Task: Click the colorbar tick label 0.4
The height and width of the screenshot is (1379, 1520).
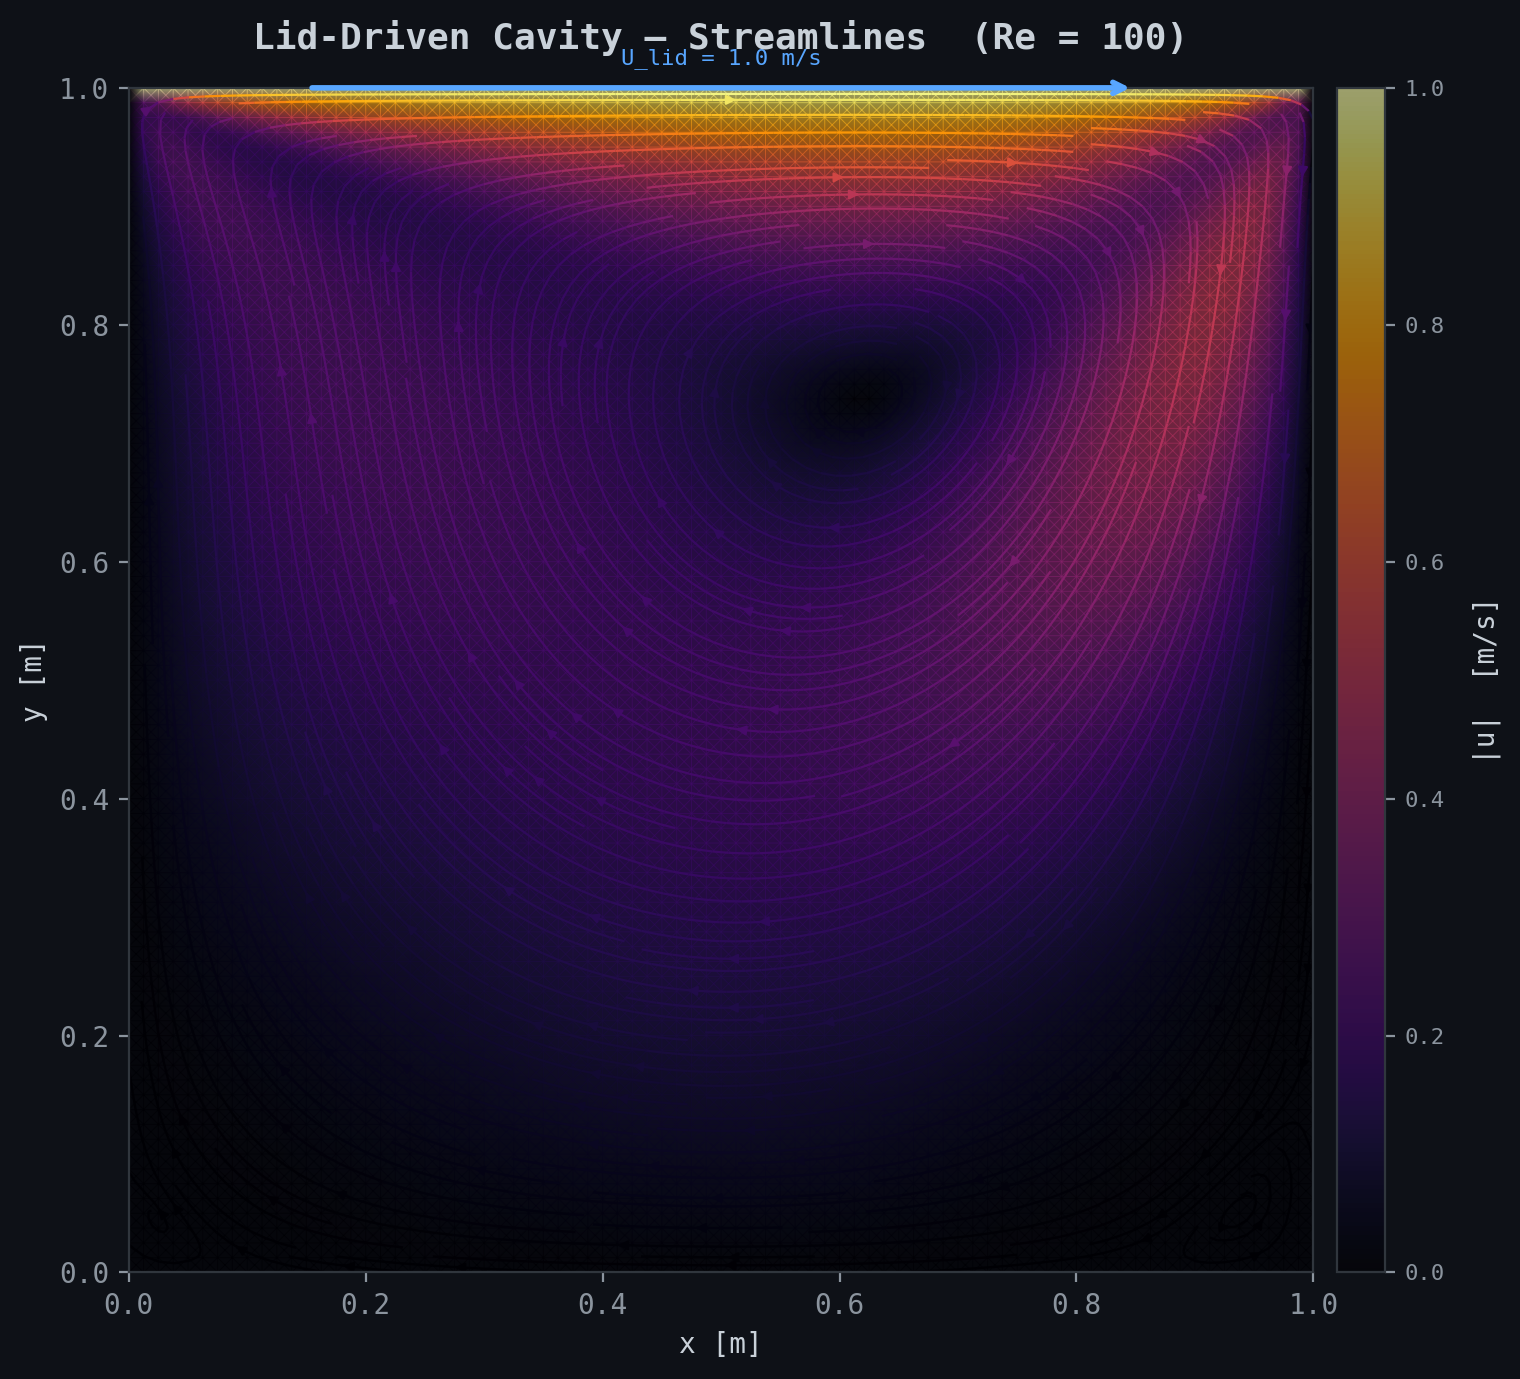Action: pos(1425,799)
